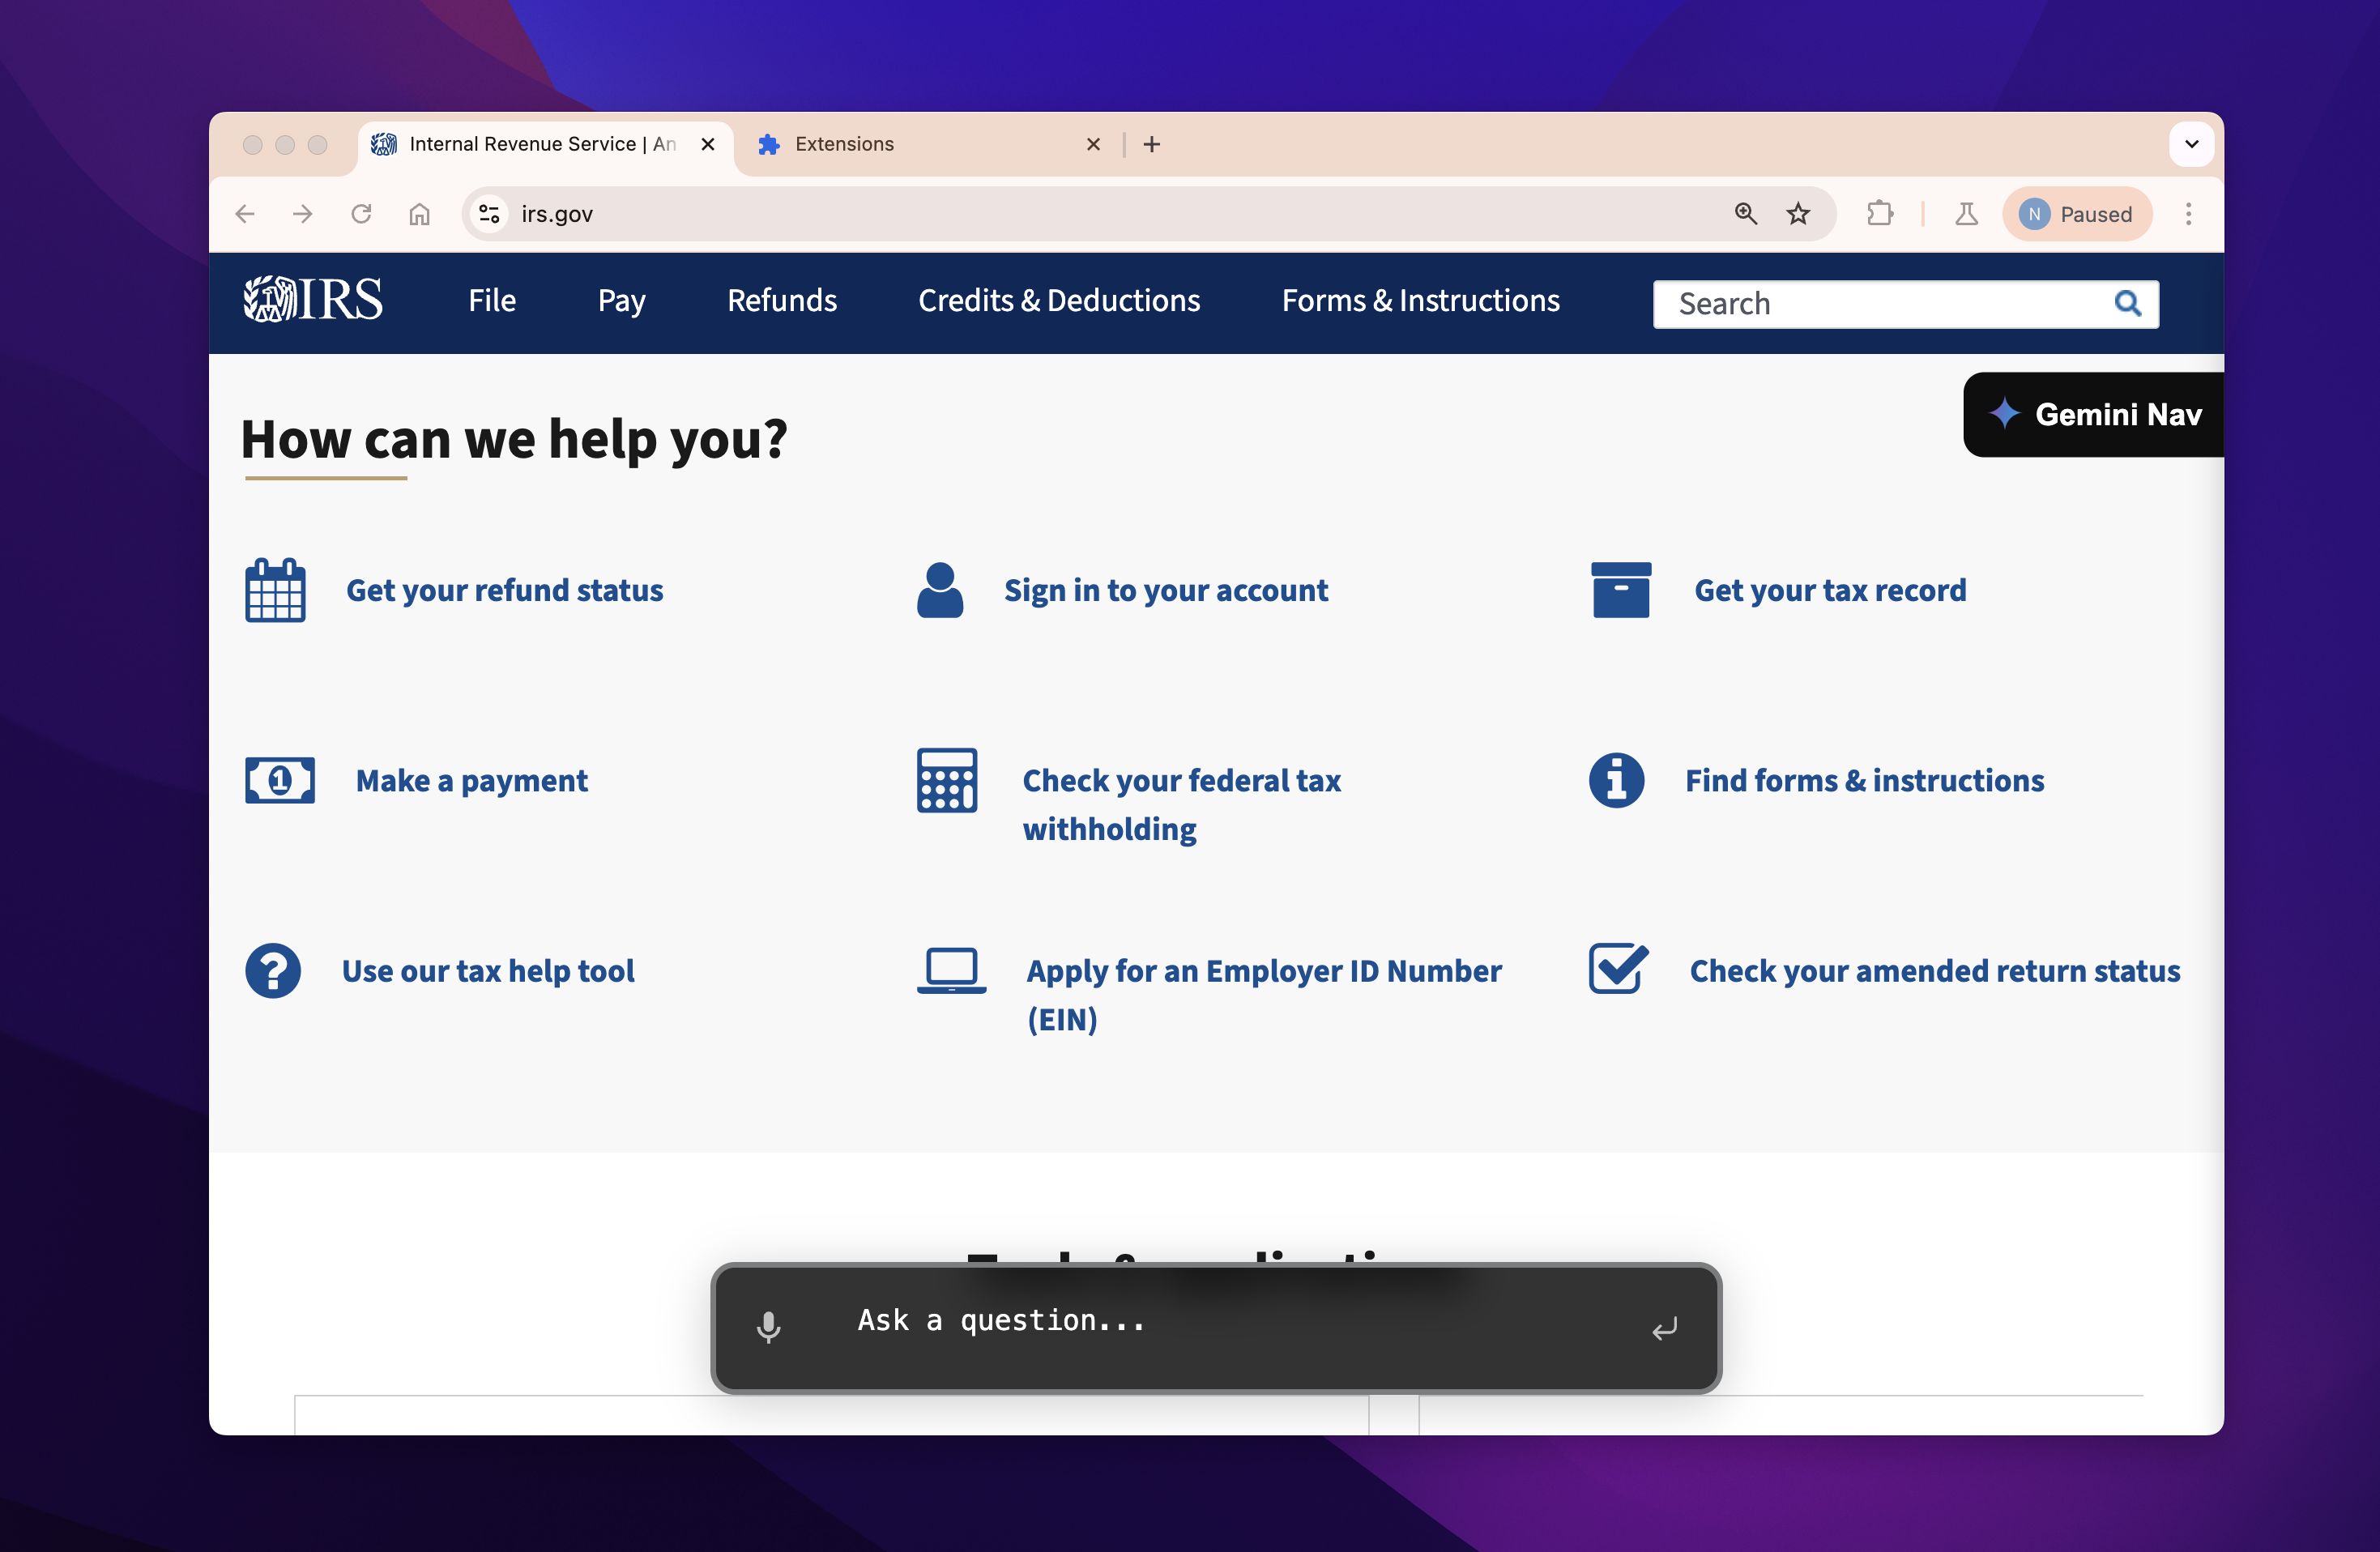
Task: Open the Extensions puzzle icon in toolbar
Action: coord(1879,214)
